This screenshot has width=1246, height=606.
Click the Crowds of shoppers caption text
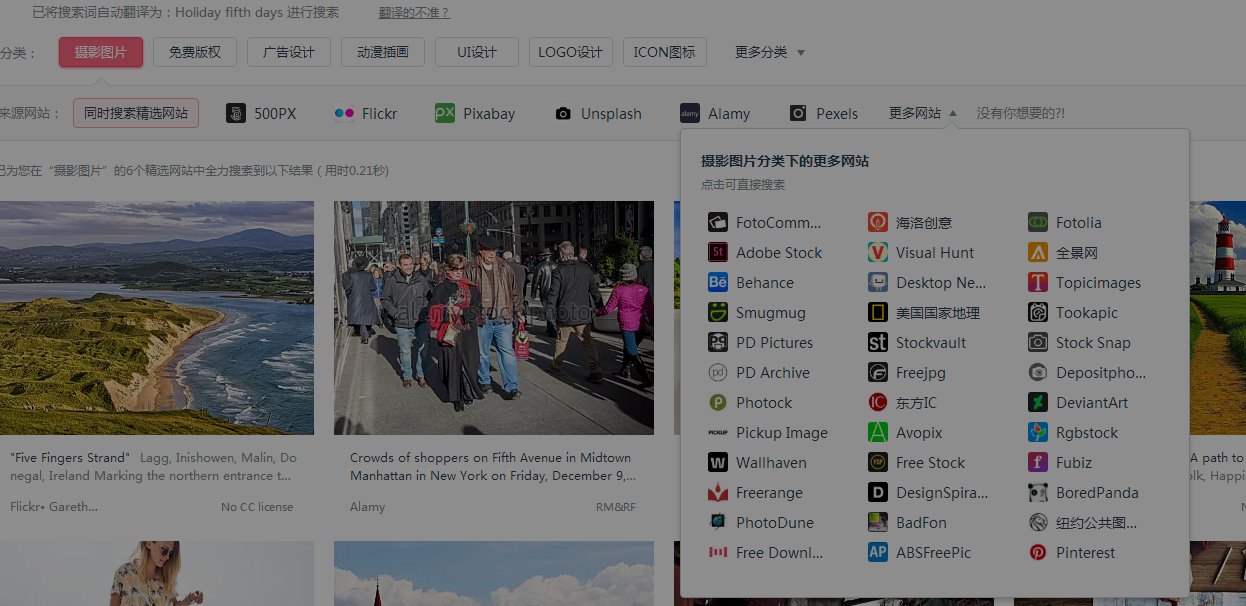(x=493, y=466)
